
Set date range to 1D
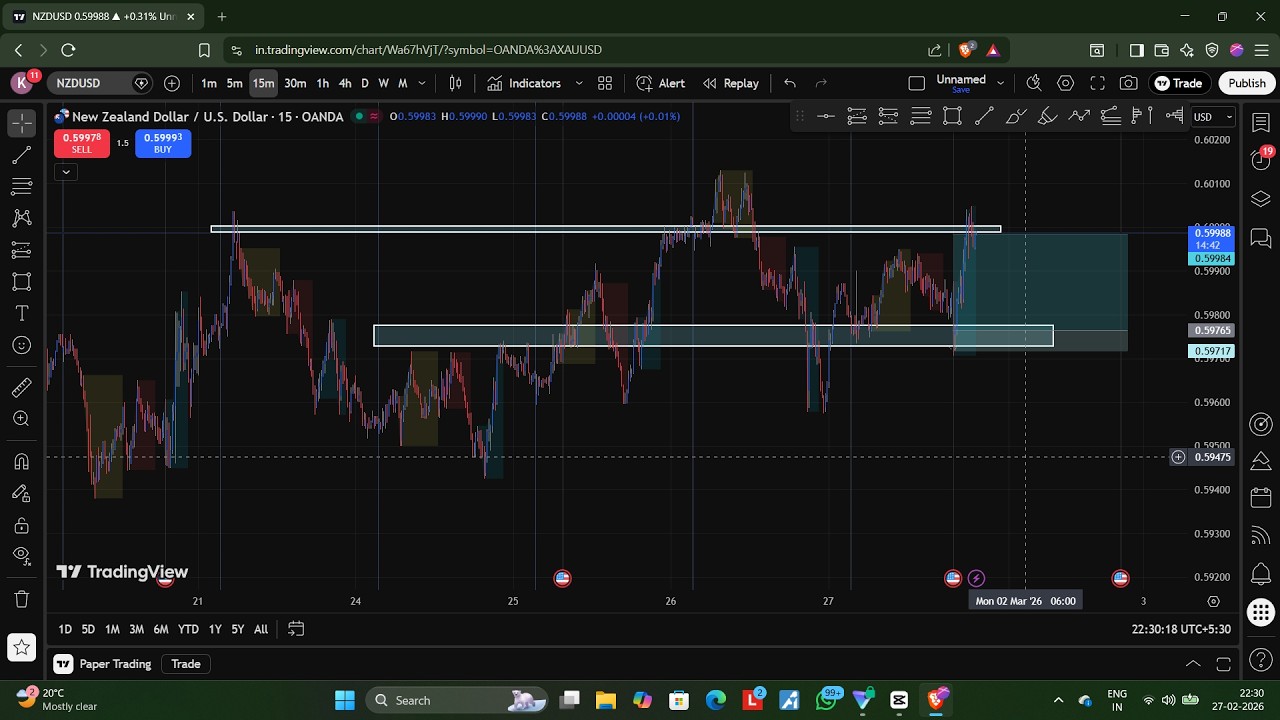[x=65, y=629]
